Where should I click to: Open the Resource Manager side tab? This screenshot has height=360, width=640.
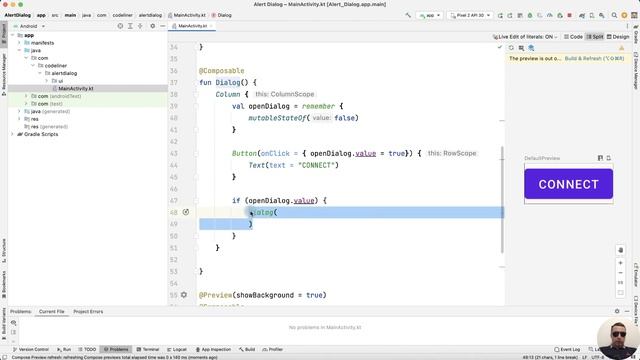[x=4, y=75]
